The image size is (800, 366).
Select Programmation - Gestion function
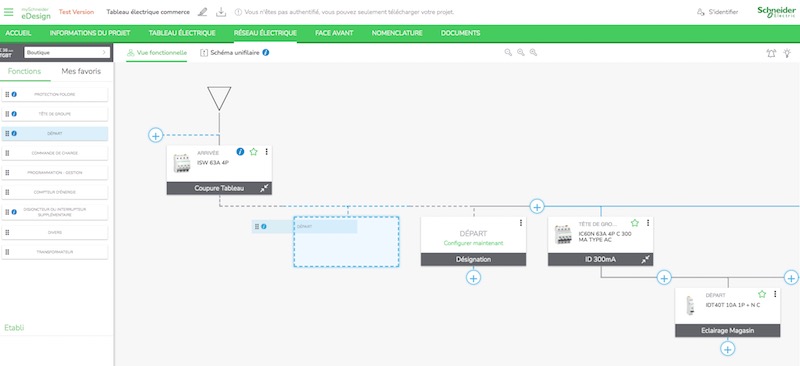(55, 173)
